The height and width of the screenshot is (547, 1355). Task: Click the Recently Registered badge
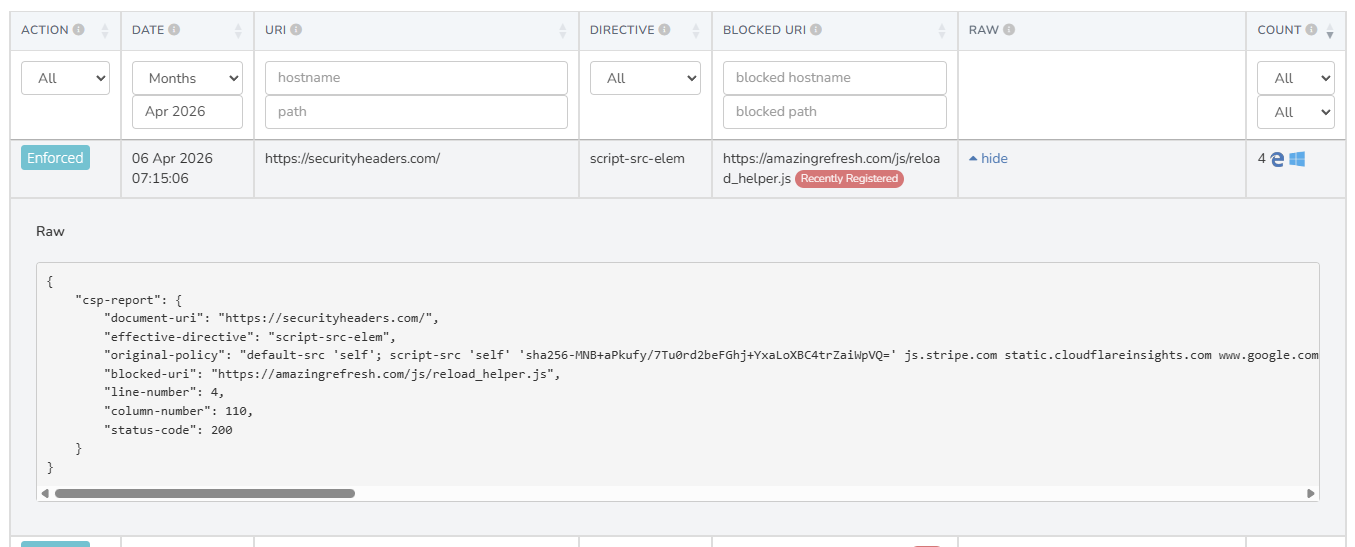click(x=849, y=179)
